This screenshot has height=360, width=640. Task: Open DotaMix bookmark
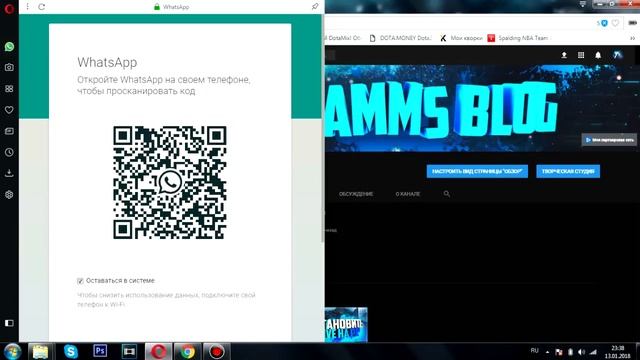pos(344,38)
